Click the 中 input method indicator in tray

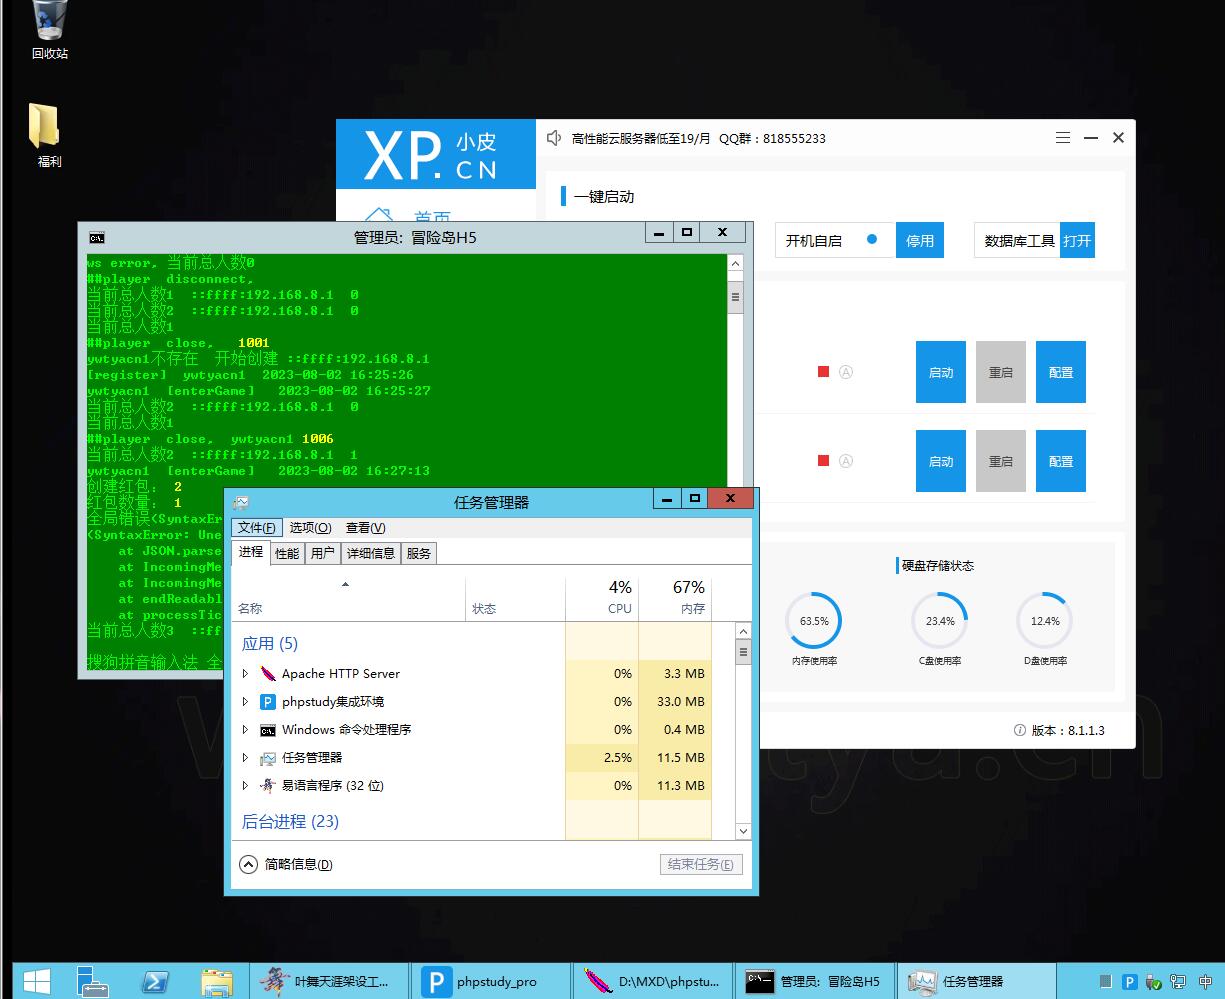click(x=1206, y=982)
